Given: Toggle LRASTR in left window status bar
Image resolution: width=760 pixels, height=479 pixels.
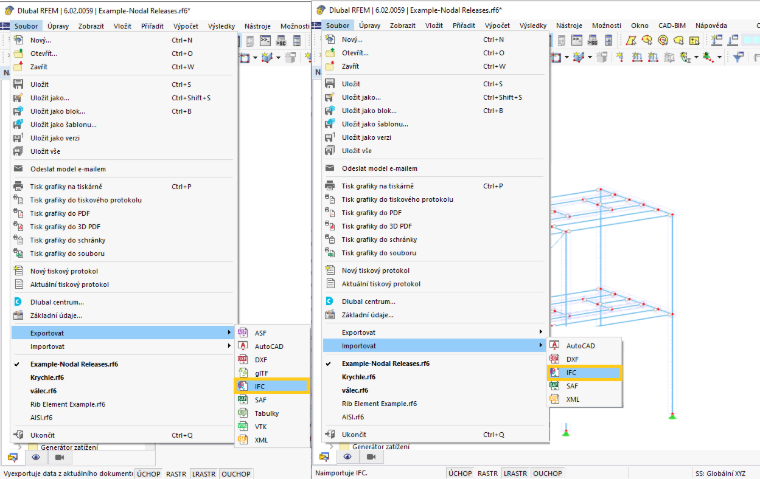Looking at the screenshot, I should tap(204, 474).
